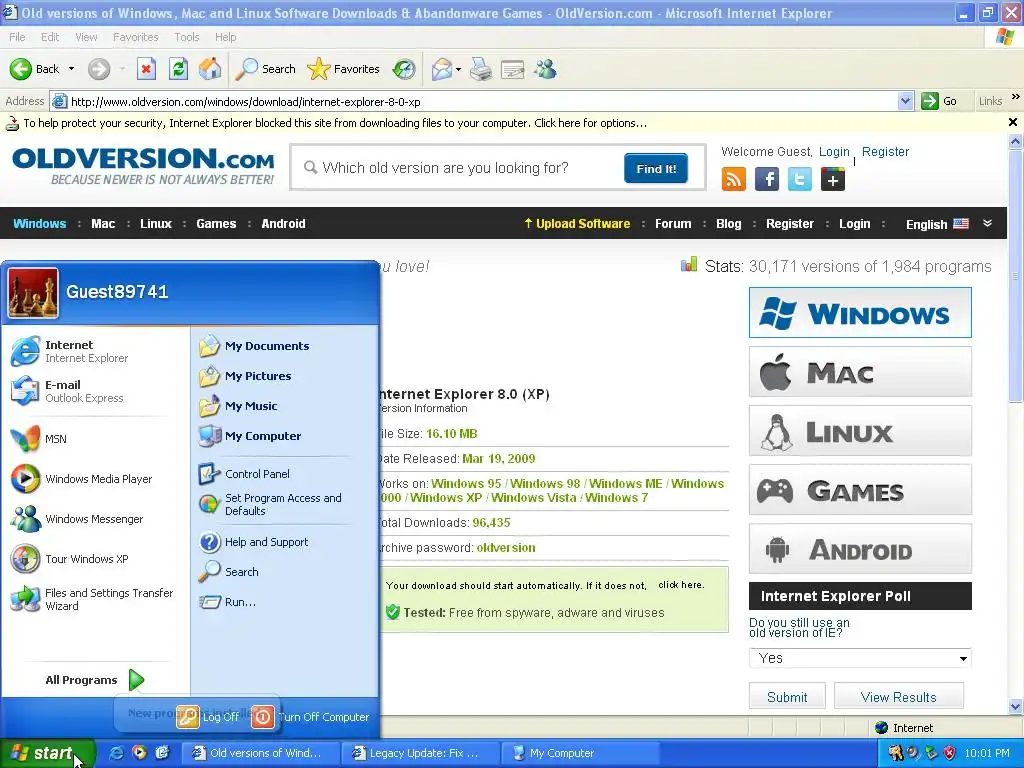Click the Refresh page icon
This screenshot has width=1024, height=768.
pos(178,69)
